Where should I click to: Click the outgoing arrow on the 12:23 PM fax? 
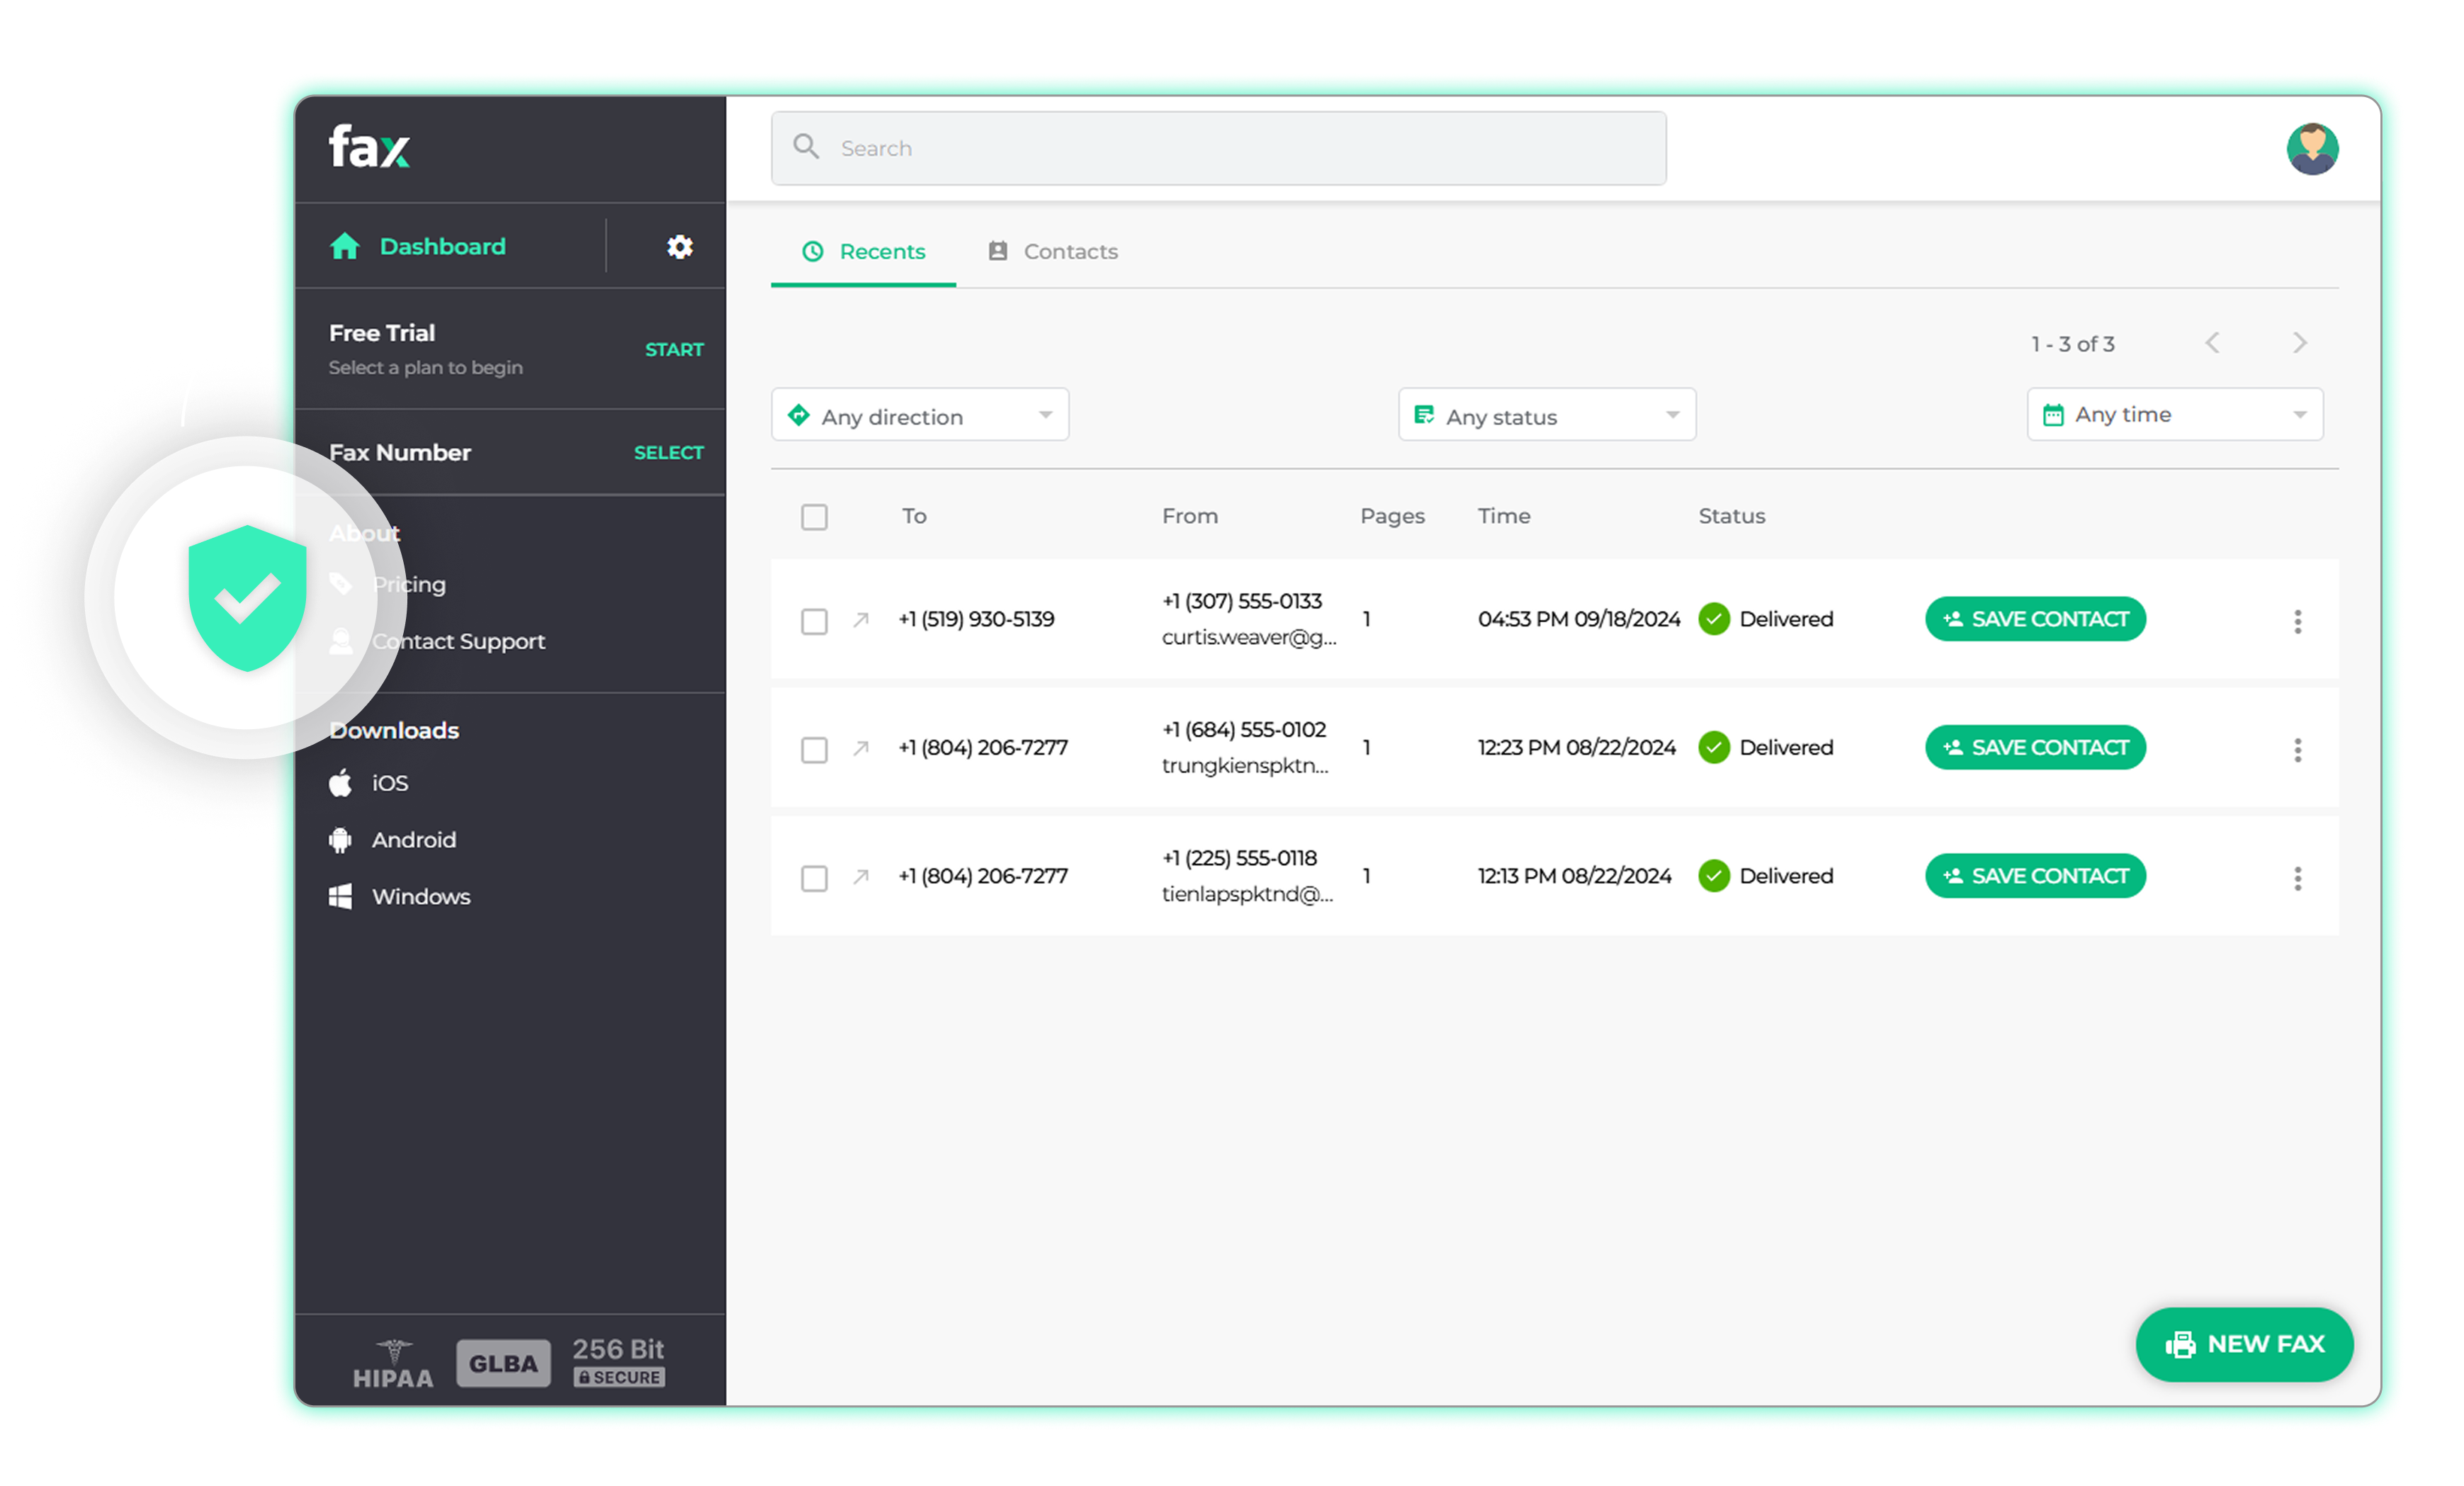[861, 748]
